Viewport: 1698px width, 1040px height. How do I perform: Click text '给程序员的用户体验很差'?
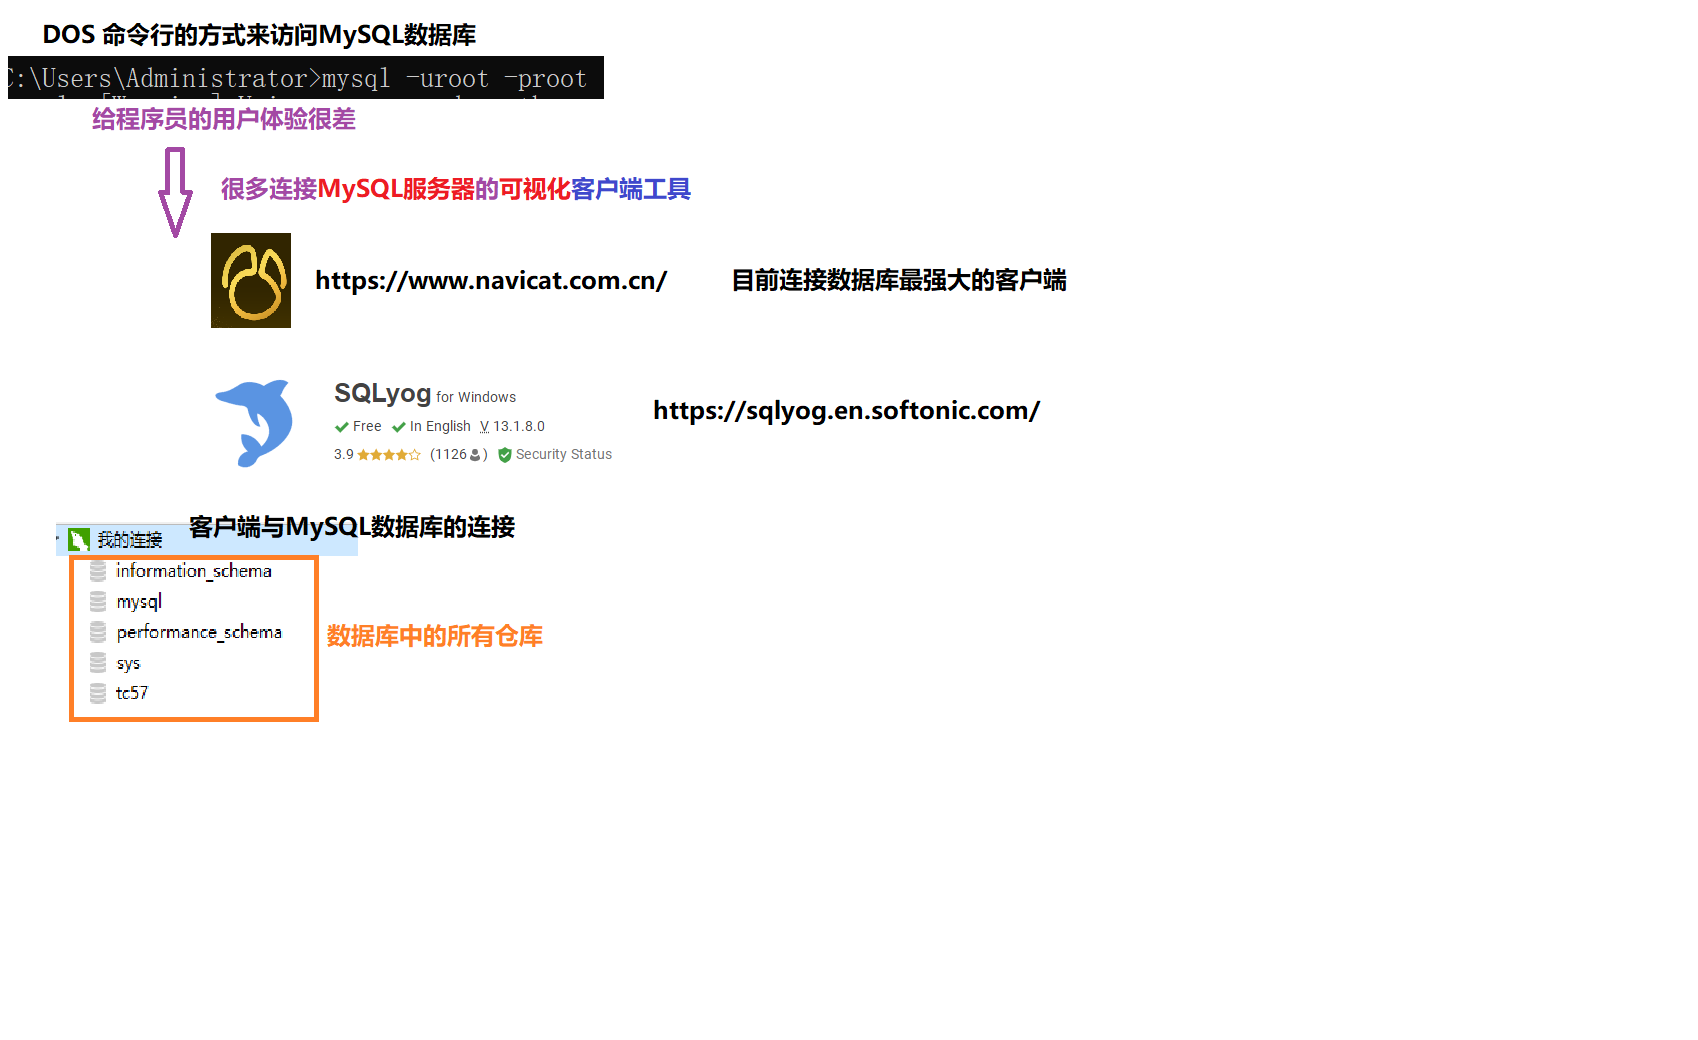coord(224,120)
